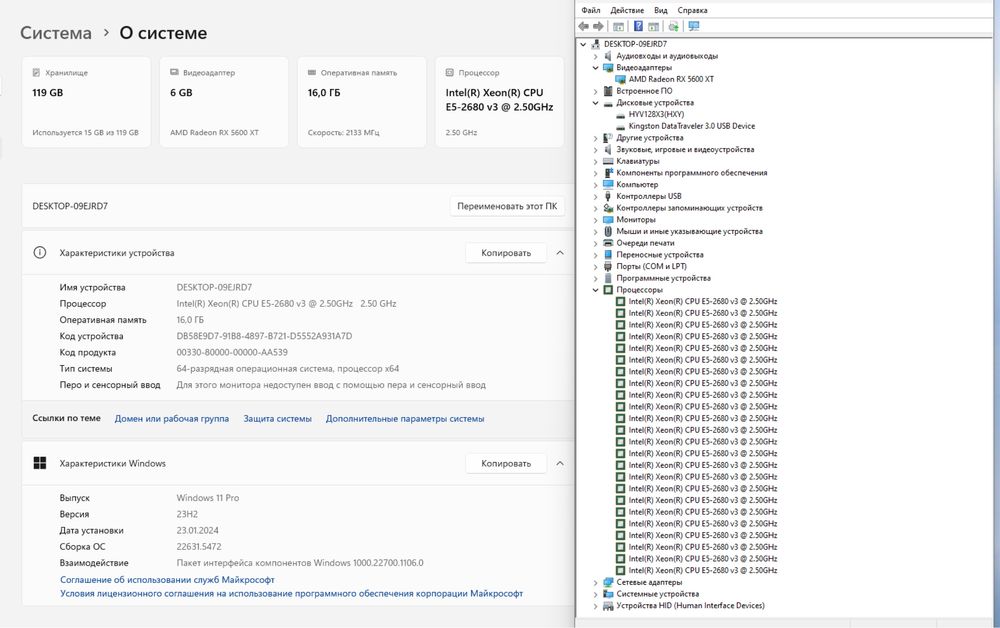Image resolution: width=1000 pixels, height=628 pixels.
Task: Click the keyboard icon of Клавиатуры
Action: 608,161
